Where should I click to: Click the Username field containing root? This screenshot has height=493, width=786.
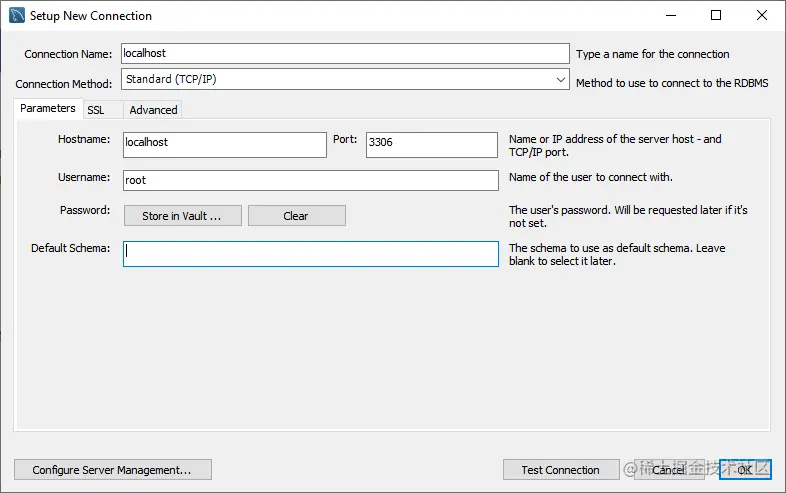(311, 180)
